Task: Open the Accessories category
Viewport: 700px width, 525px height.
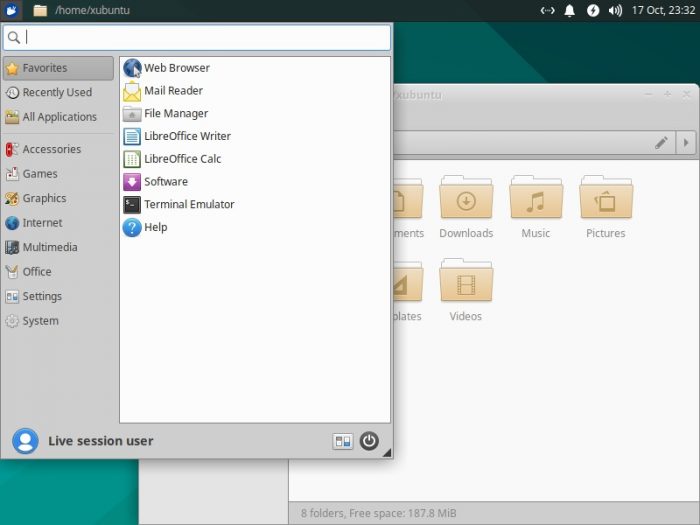Action: pyautogui.click(x=51, y=149)
